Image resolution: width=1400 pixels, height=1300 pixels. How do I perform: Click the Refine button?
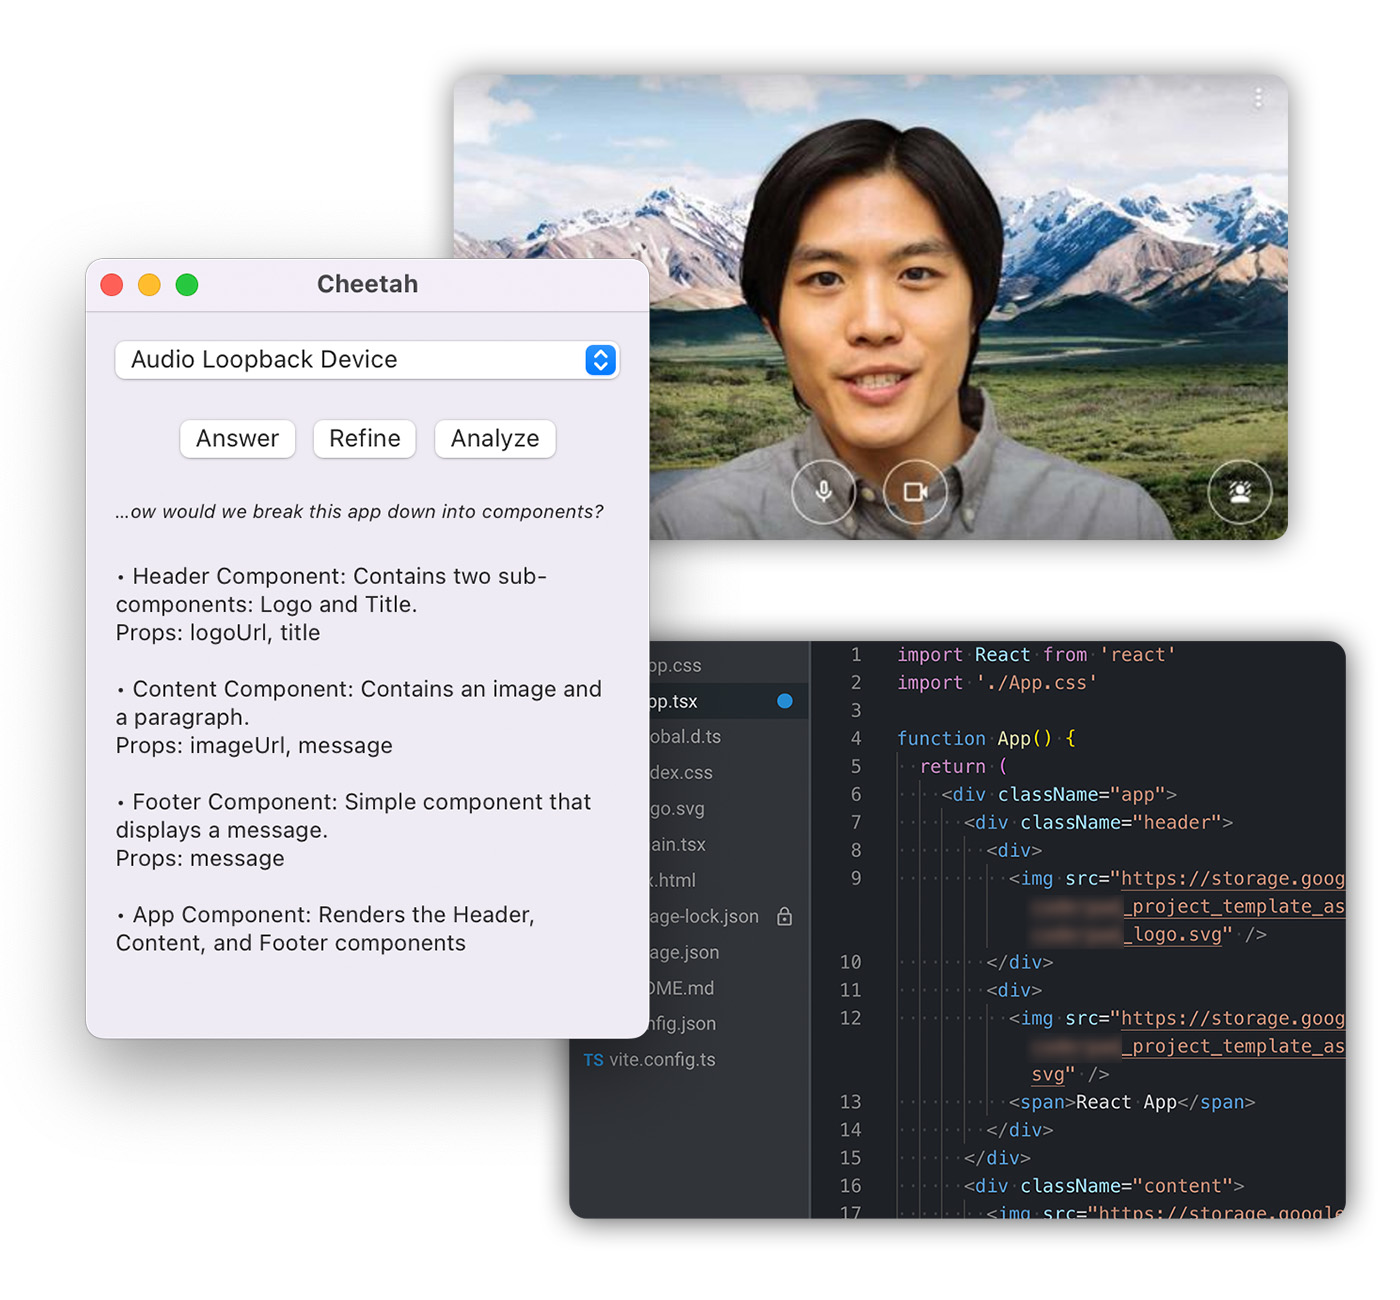pyautogui.click(x=364, y=438)
